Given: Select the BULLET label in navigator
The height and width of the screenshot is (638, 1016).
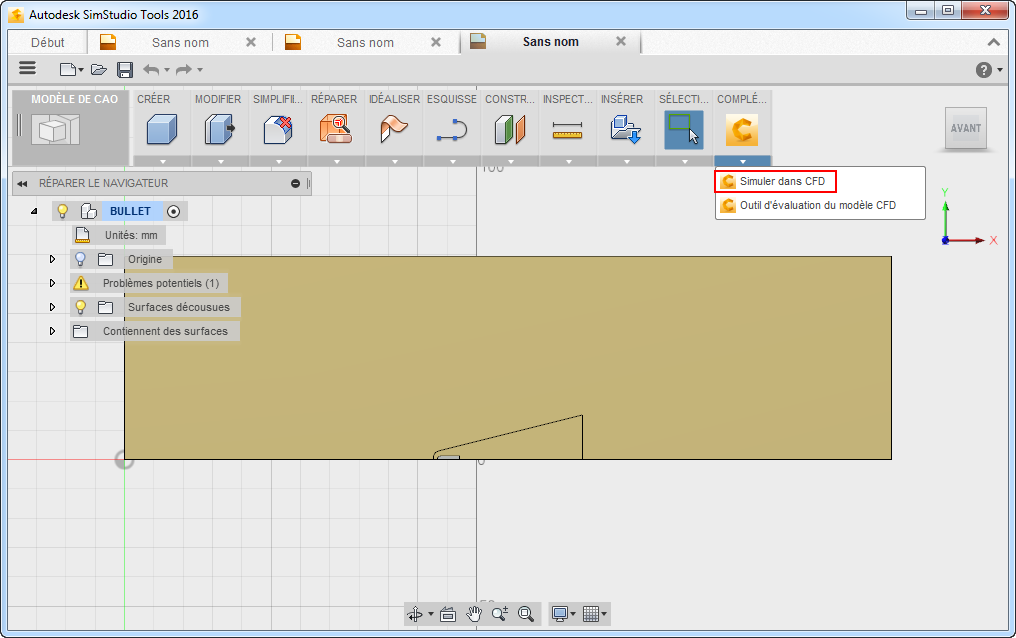Looking at the screenshot, I should point(130,211).
